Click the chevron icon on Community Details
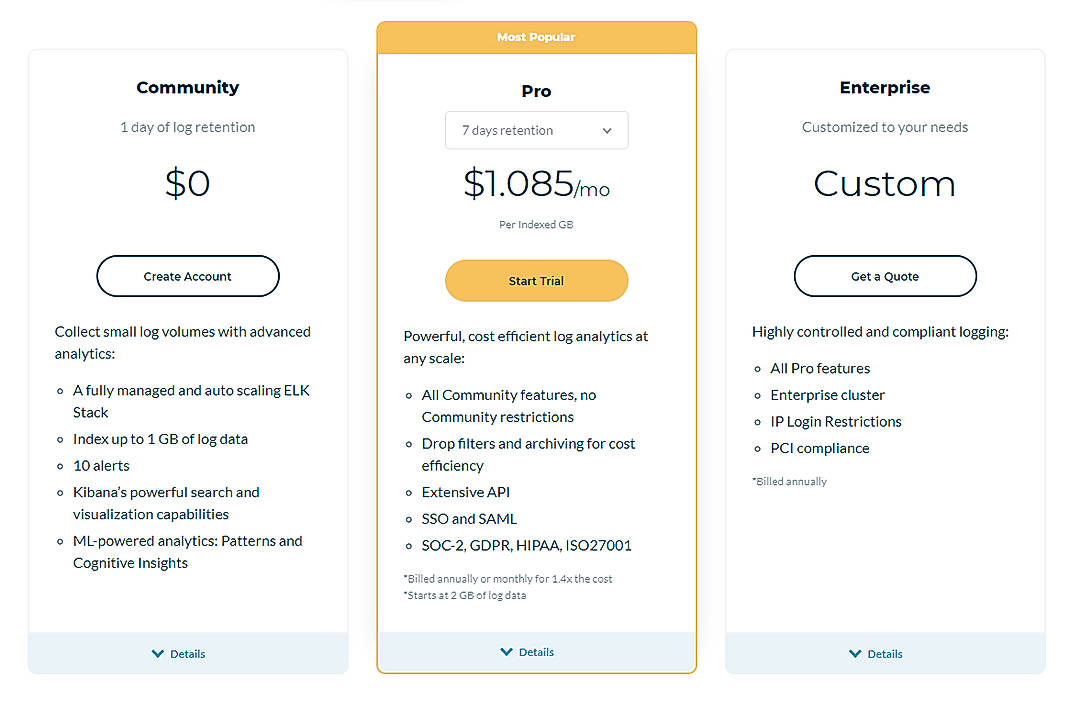The width and height of the screenshot is (1070, 709). [158, 653]
